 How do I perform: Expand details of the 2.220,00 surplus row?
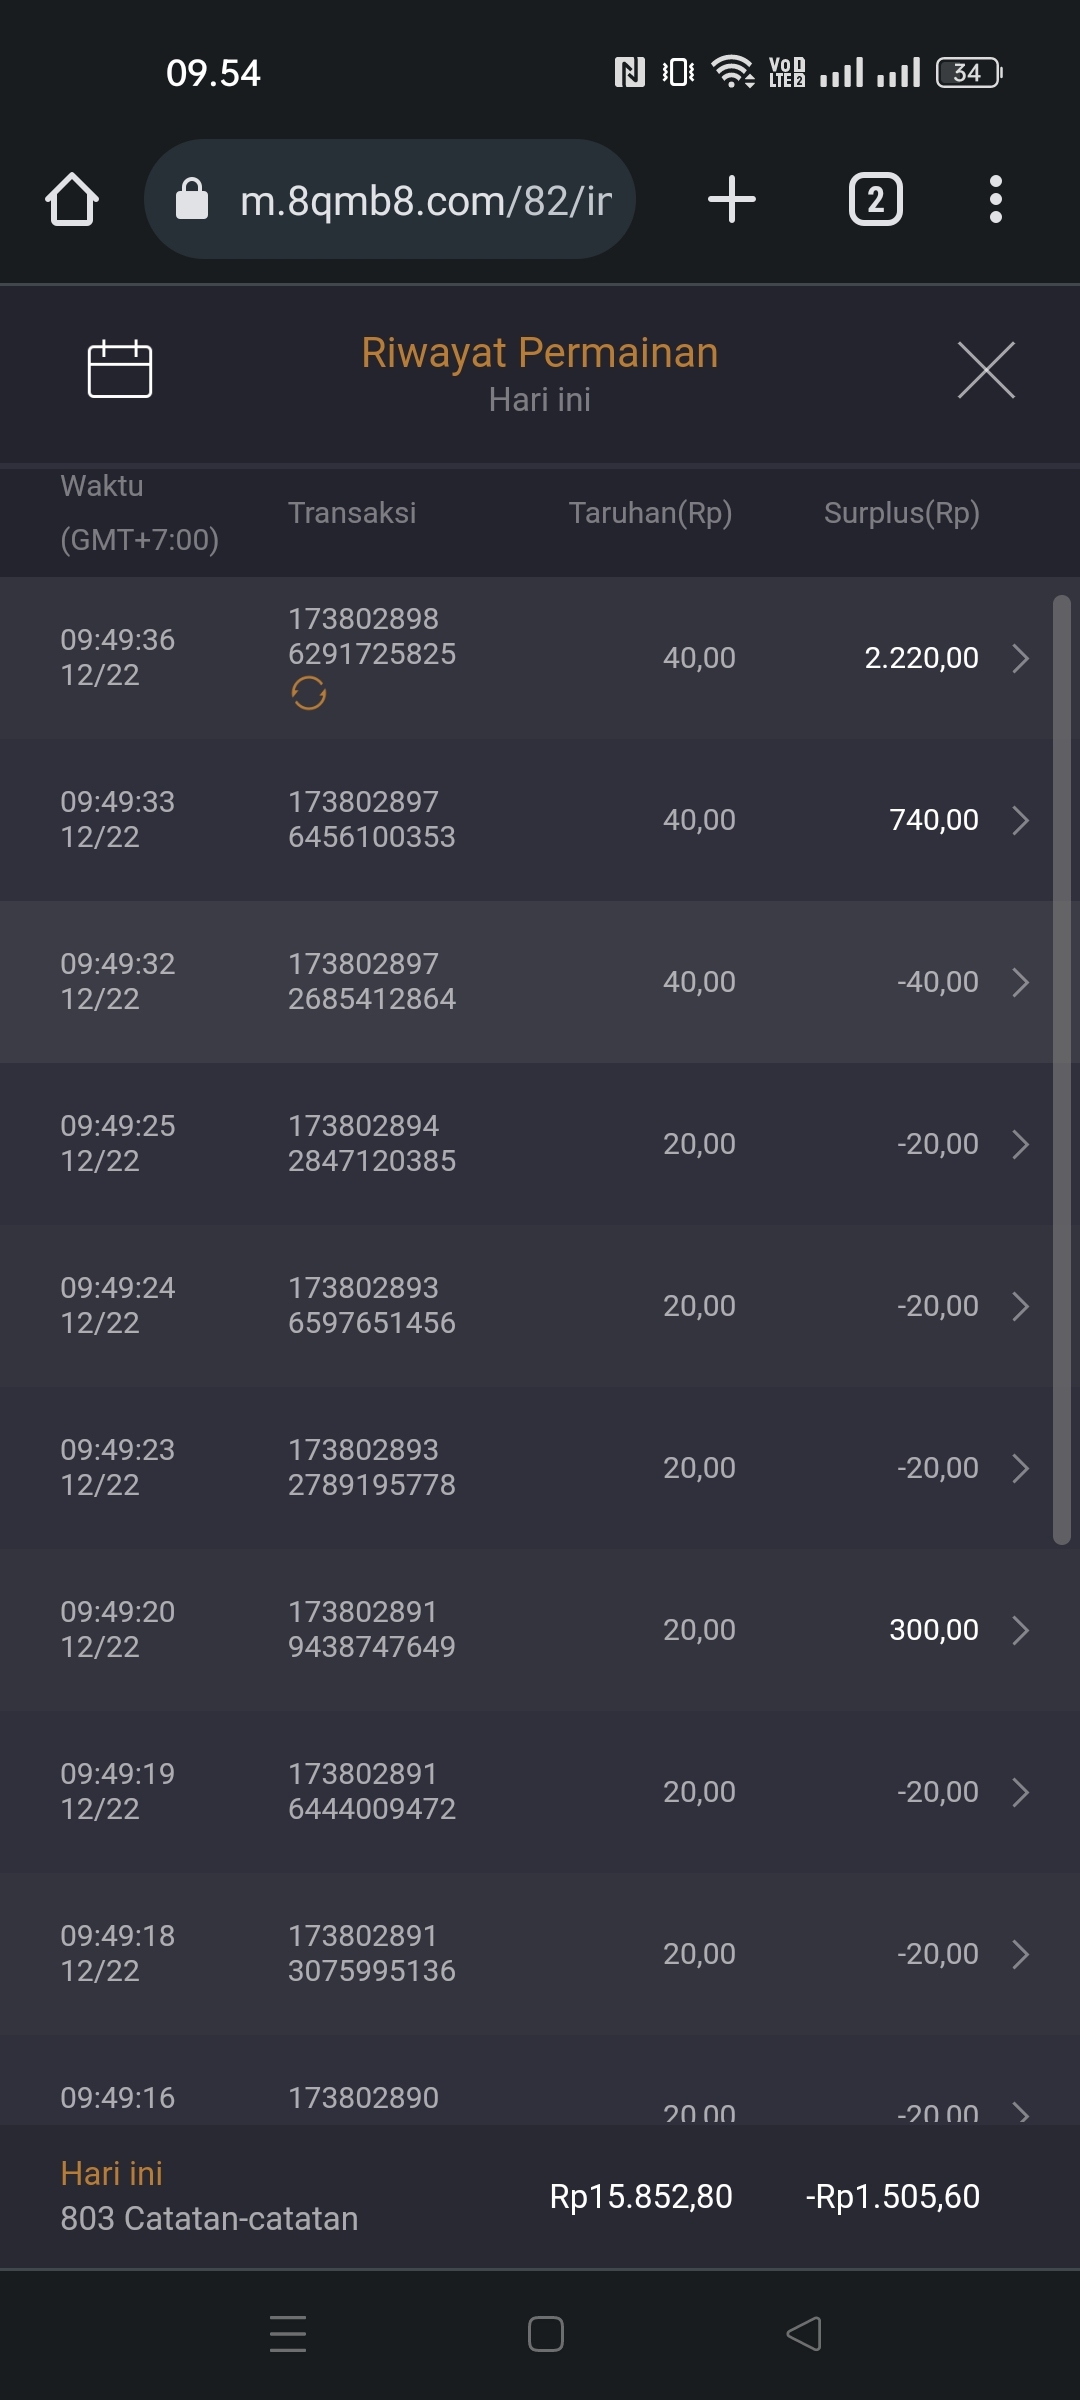(1020, 658)
